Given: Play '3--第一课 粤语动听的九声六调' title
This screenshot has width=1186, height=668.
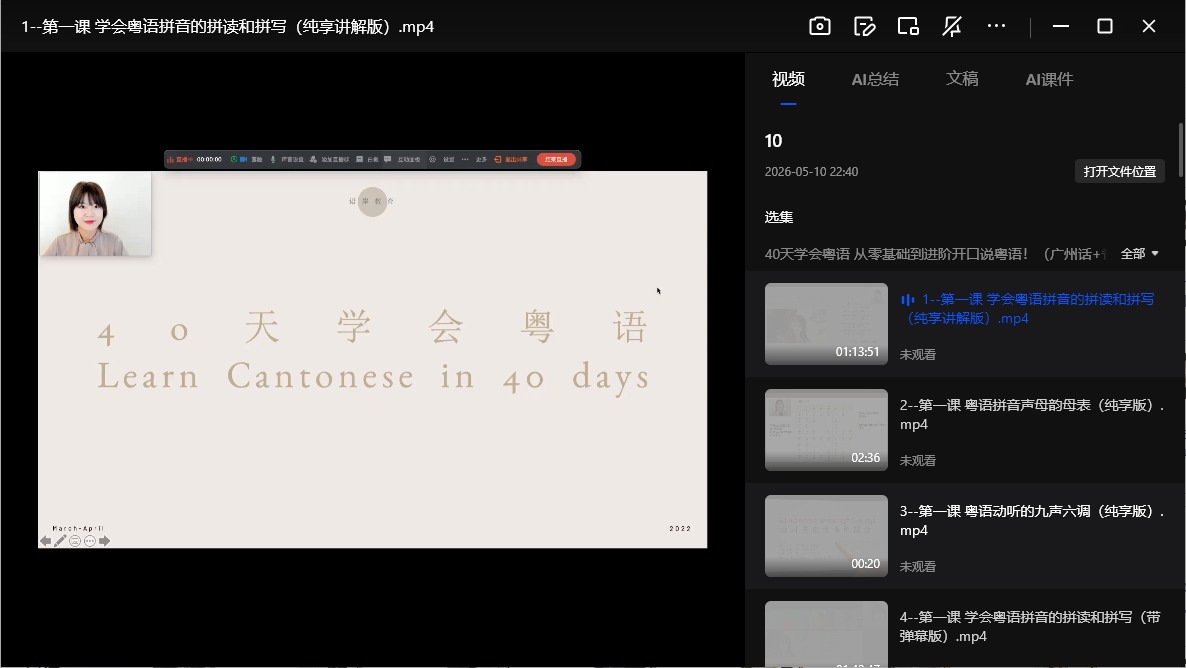Looking at the screenshot, I should click(x=1032, y=520).
